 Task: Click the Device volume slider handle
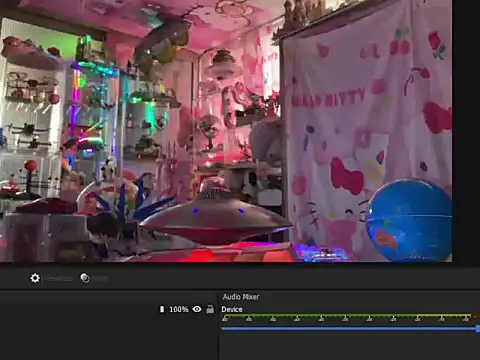pyautogui.click(x=478, y=329)
